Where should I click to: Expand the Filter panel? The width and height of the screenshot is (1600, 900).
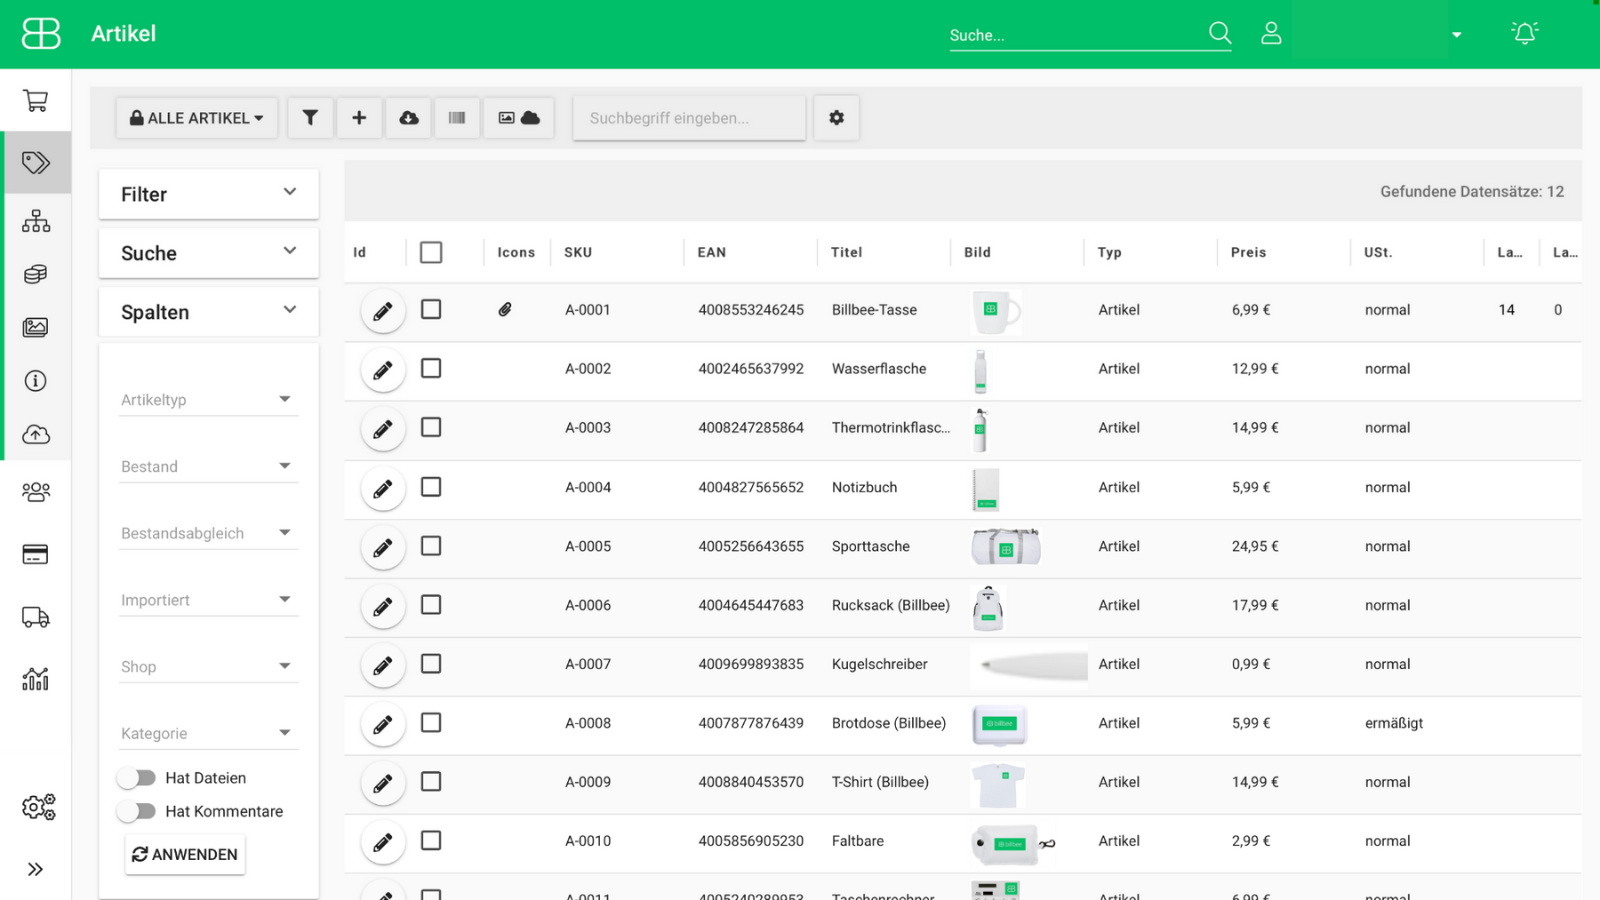[209, 194]
